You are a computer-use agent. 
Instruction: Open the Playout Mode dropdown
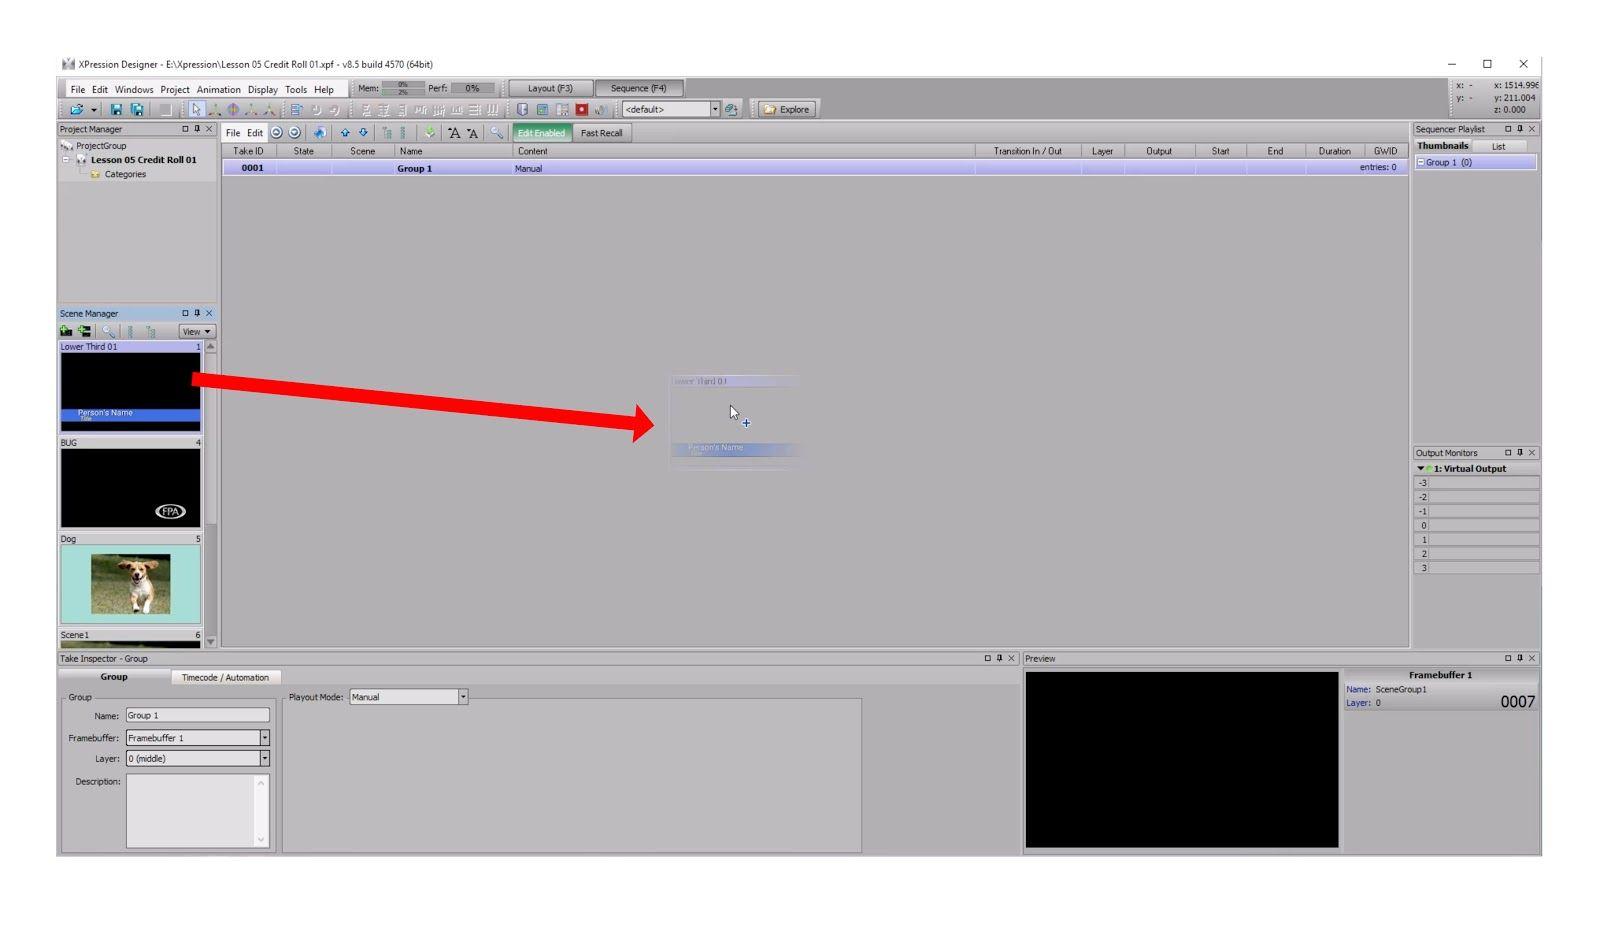coord(463,697)
